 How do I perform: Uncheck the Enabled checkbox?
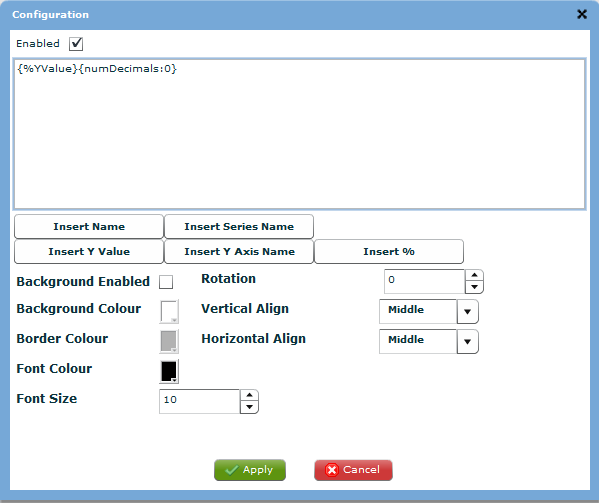point(76,44)
